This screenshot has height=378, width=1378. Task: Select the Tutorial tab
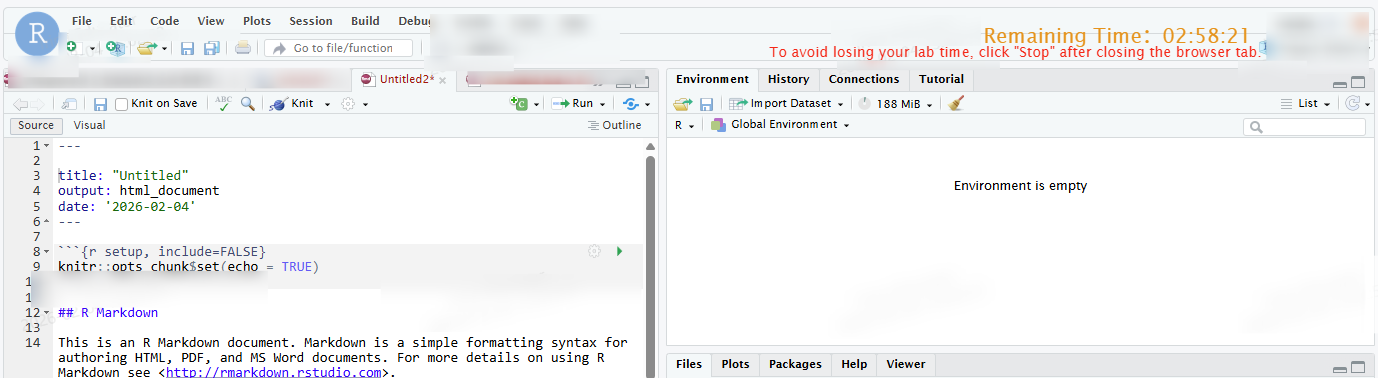pos(941,80)
